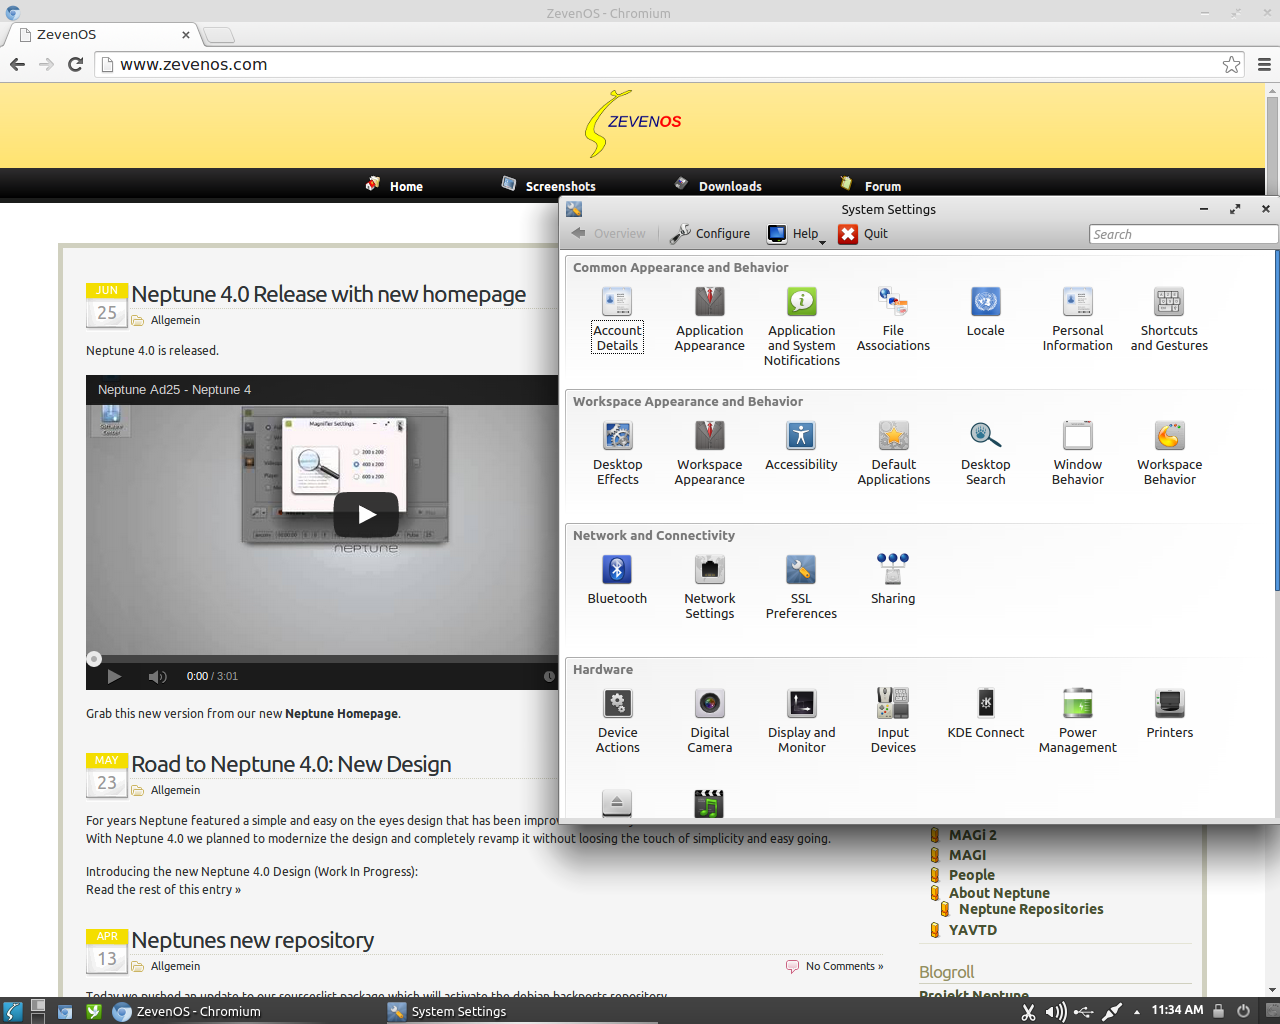This screenshot has height=1024, width=1280.
Task: Open Workspace Appearance settings
Action: coord(710,452)
